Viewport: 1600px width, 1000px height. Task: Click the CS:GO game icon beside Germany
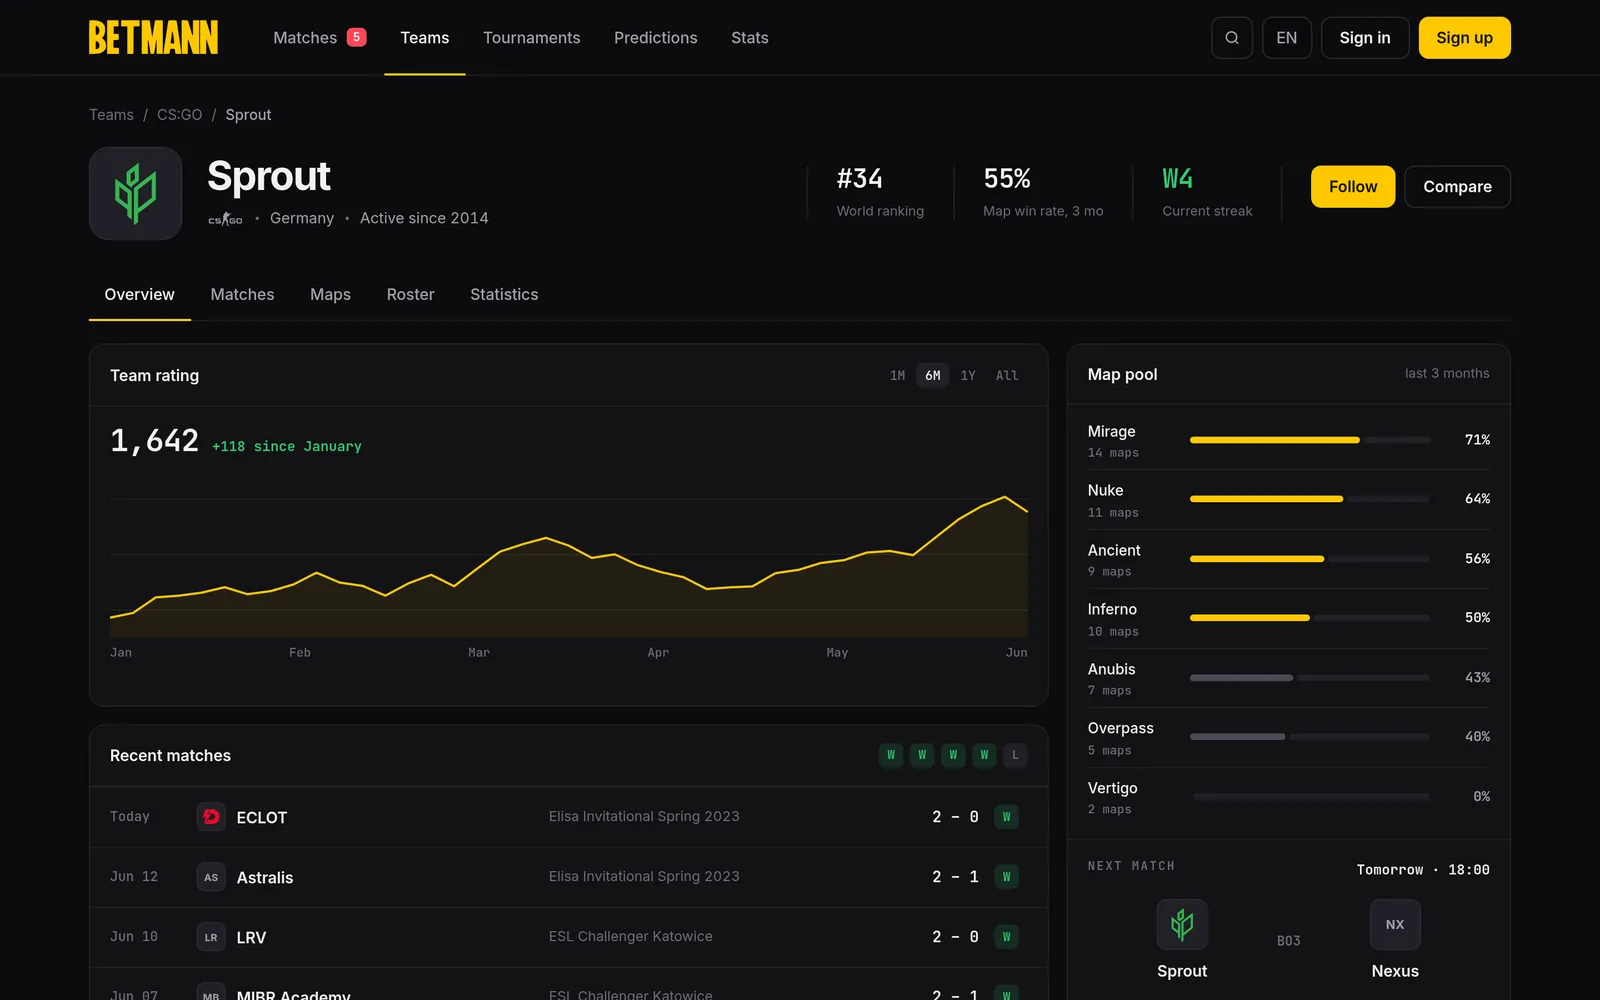pos(225,219)
